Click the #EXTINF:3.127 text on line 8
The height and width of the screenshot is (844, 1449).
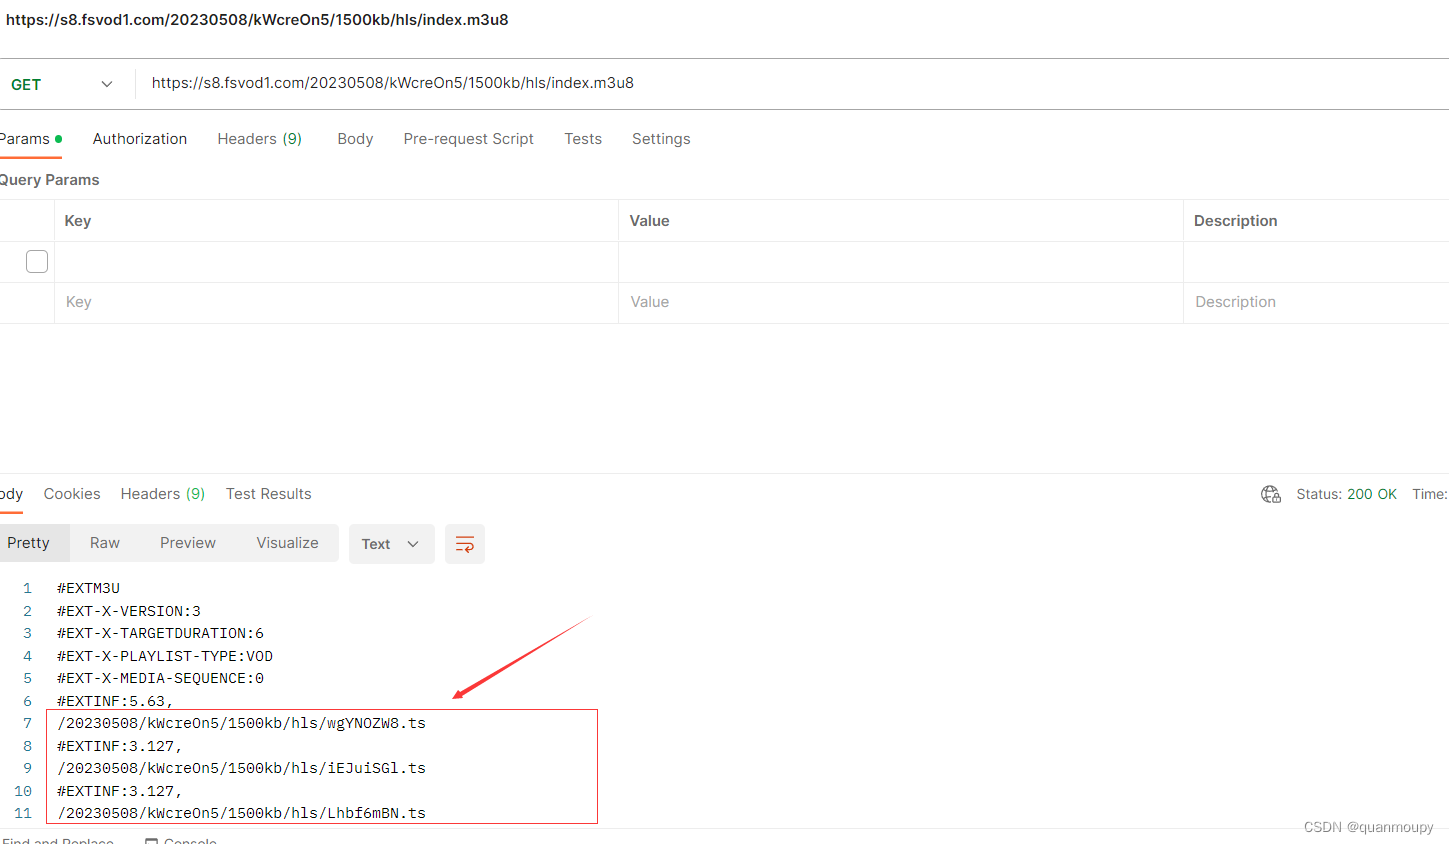(x=120, y=746)
